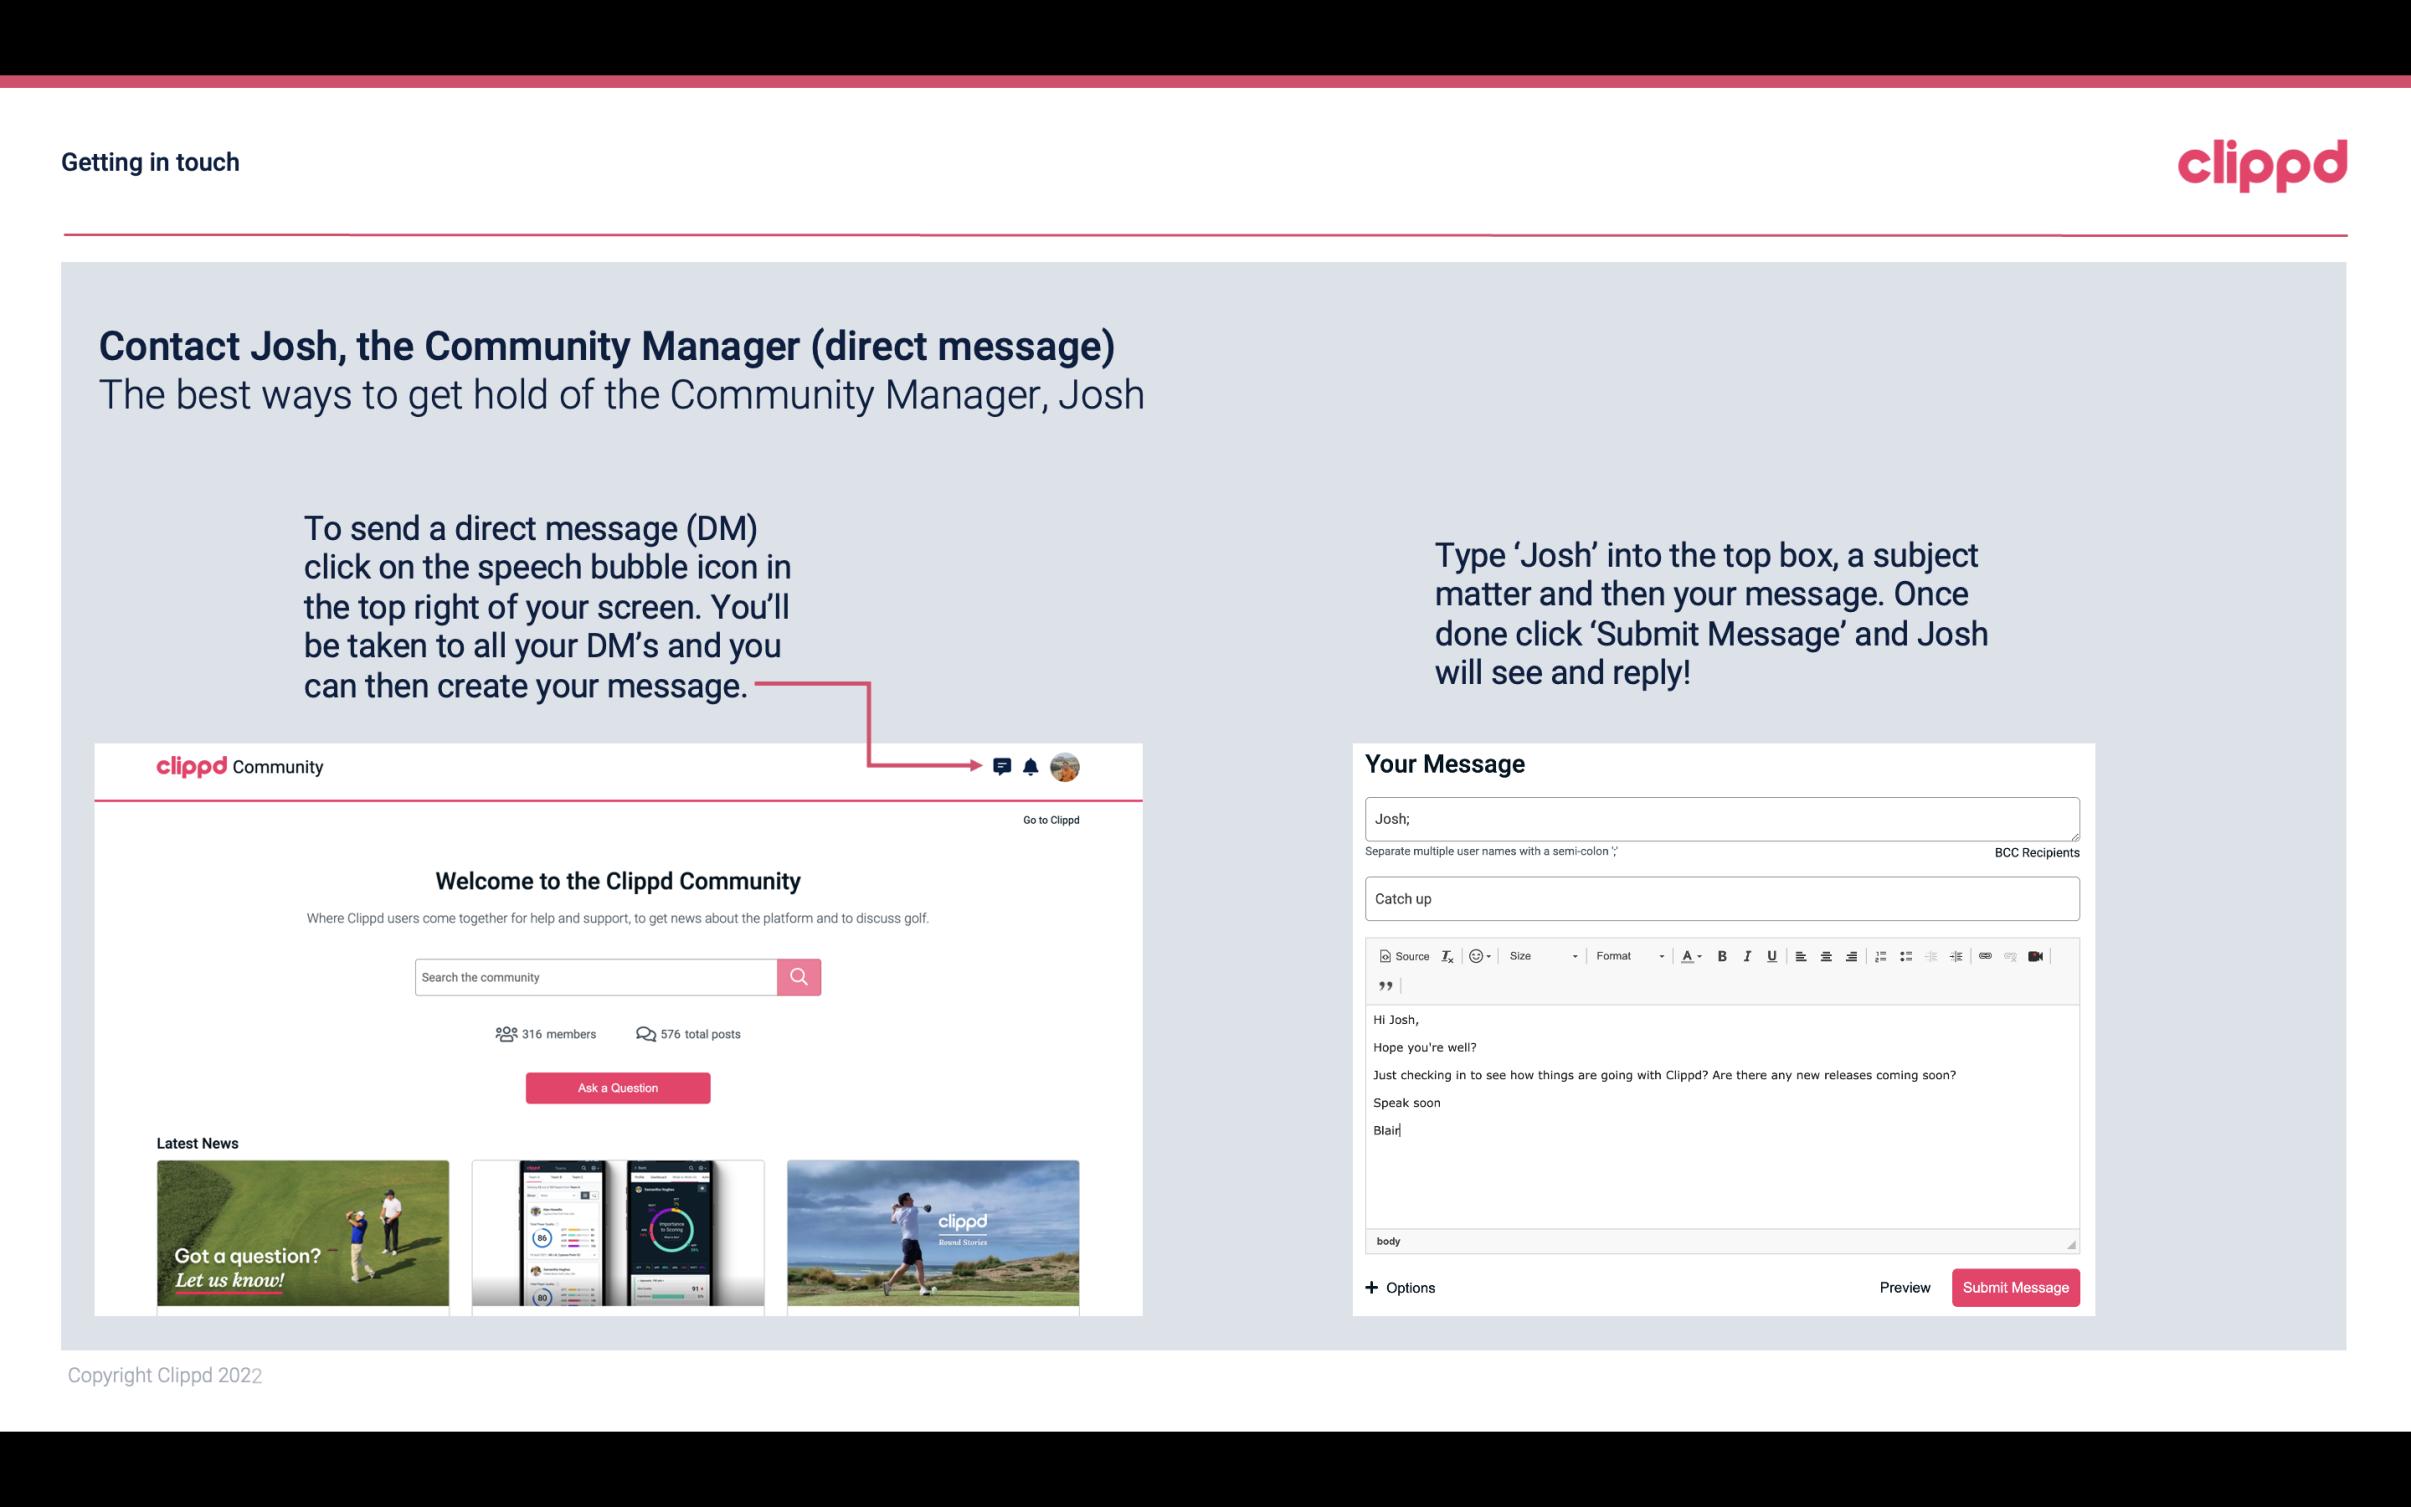Click Preview button for message
The width and height of the screenshot is (2411, 1507).
click(1904, 1287)
